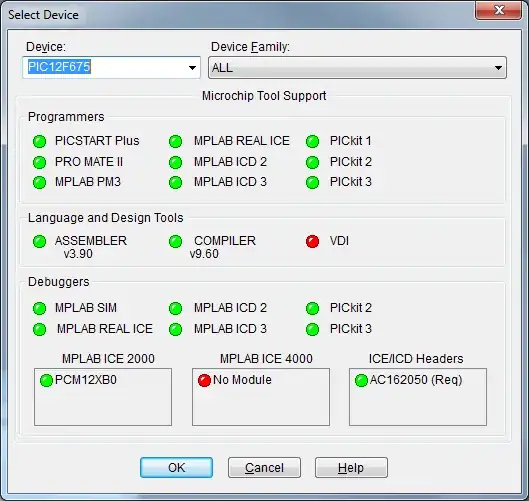The width and height of the screenshot is (529, 501).
Task: Click the programmer MPLAB REAL ICE status LED
Action: (x=175, y=141)
